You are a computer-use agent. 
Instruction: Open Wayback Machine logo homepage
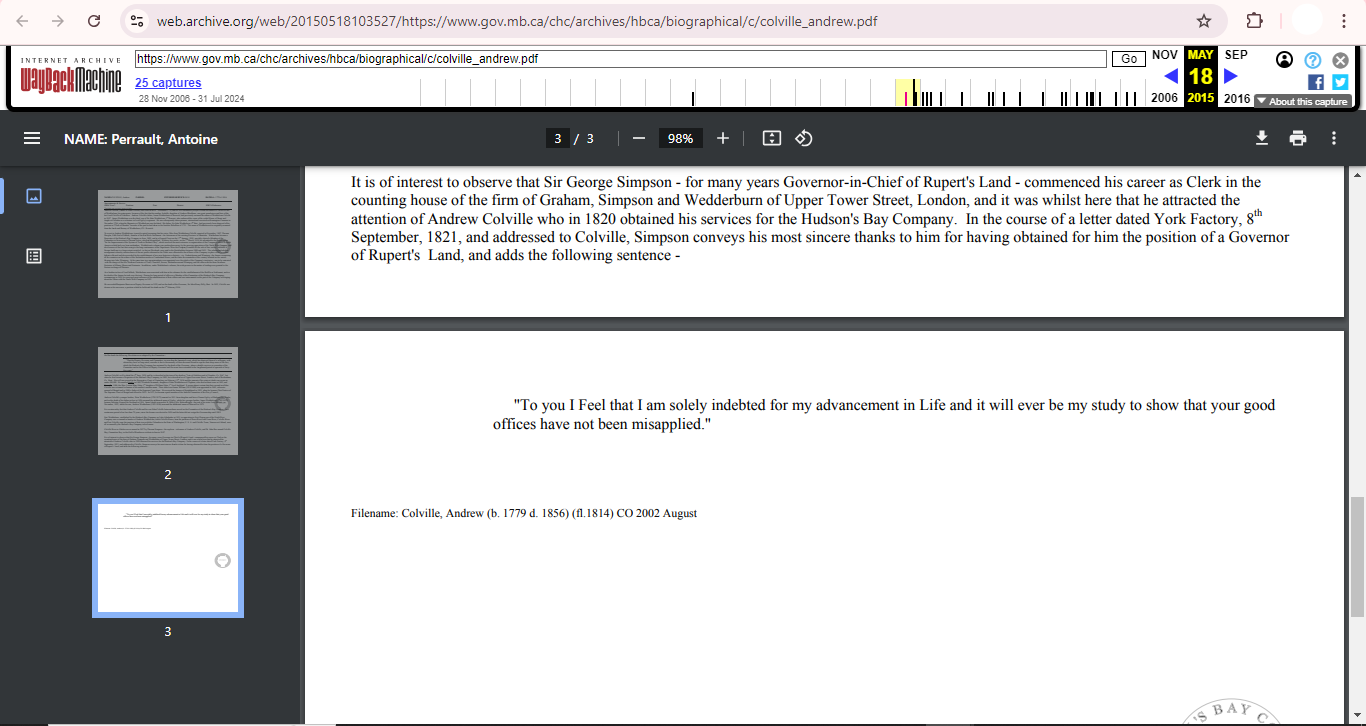tap(70, 76)
